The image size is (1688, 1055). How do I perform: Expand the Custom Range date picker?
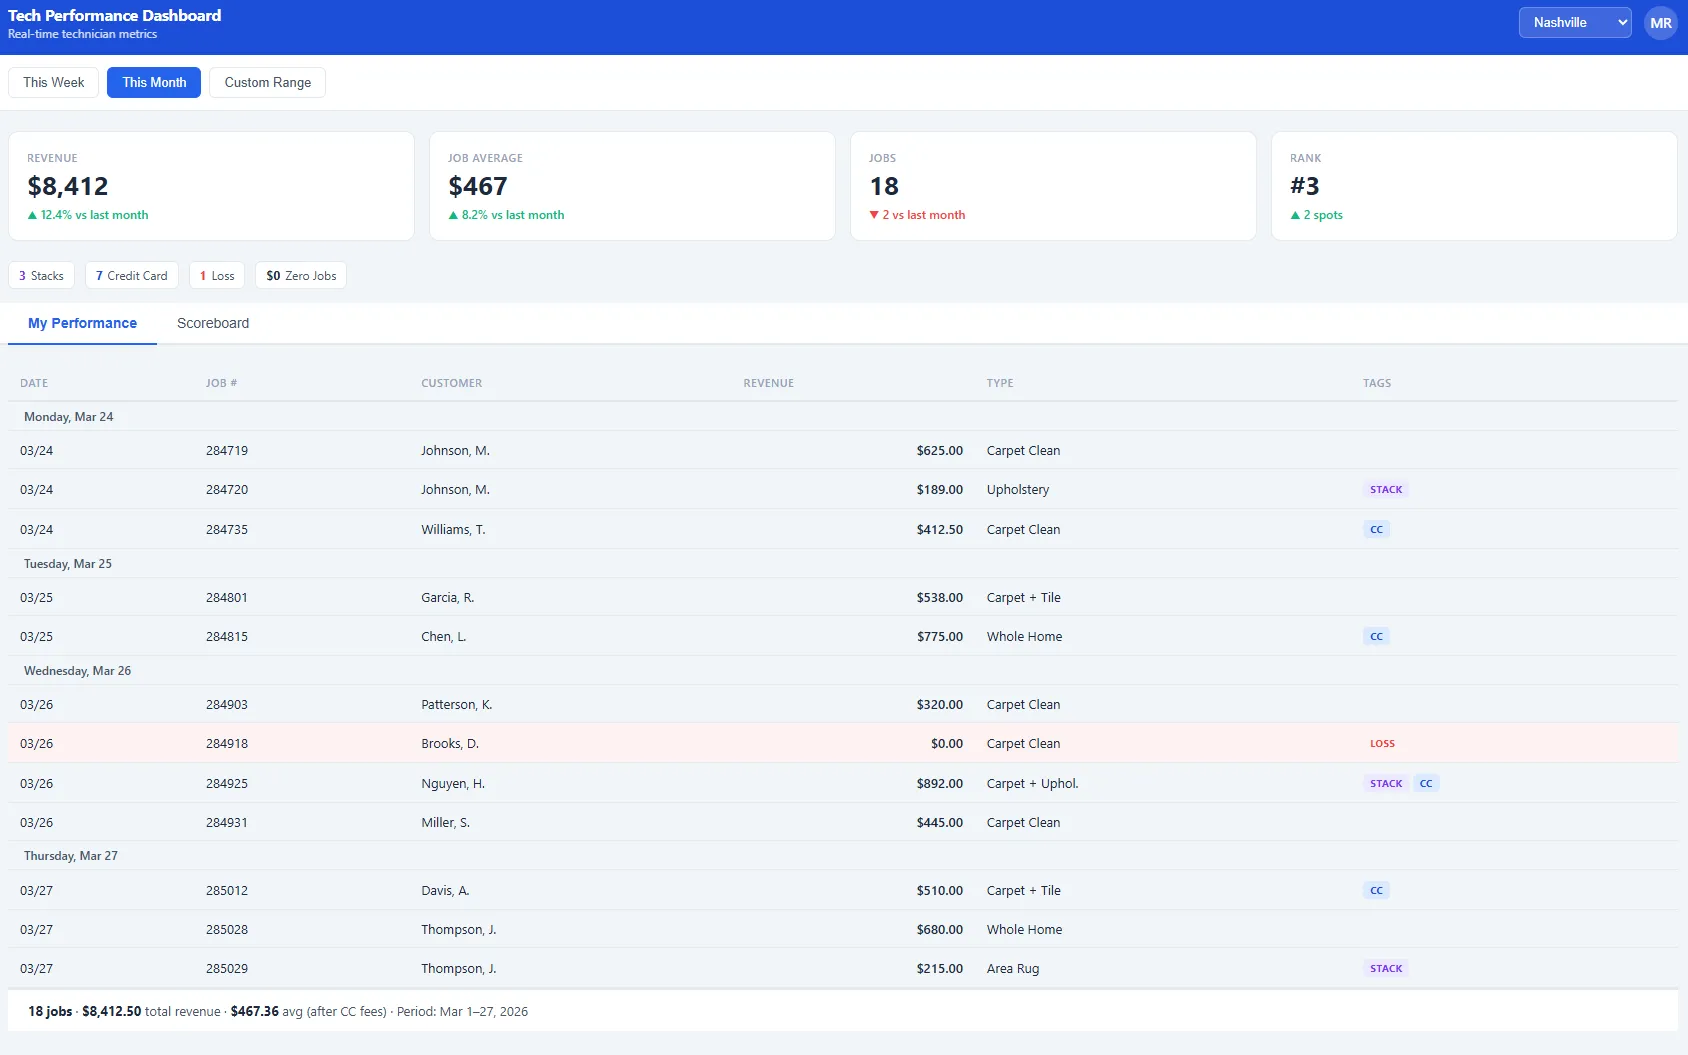(266, 82)
